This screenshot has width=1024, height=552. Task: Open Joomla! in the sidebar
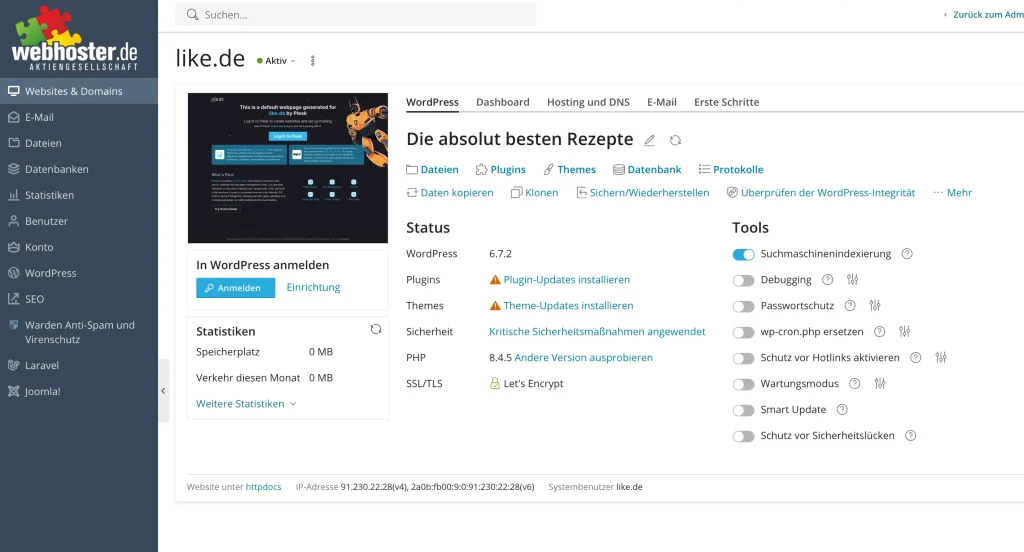[79, 391]
